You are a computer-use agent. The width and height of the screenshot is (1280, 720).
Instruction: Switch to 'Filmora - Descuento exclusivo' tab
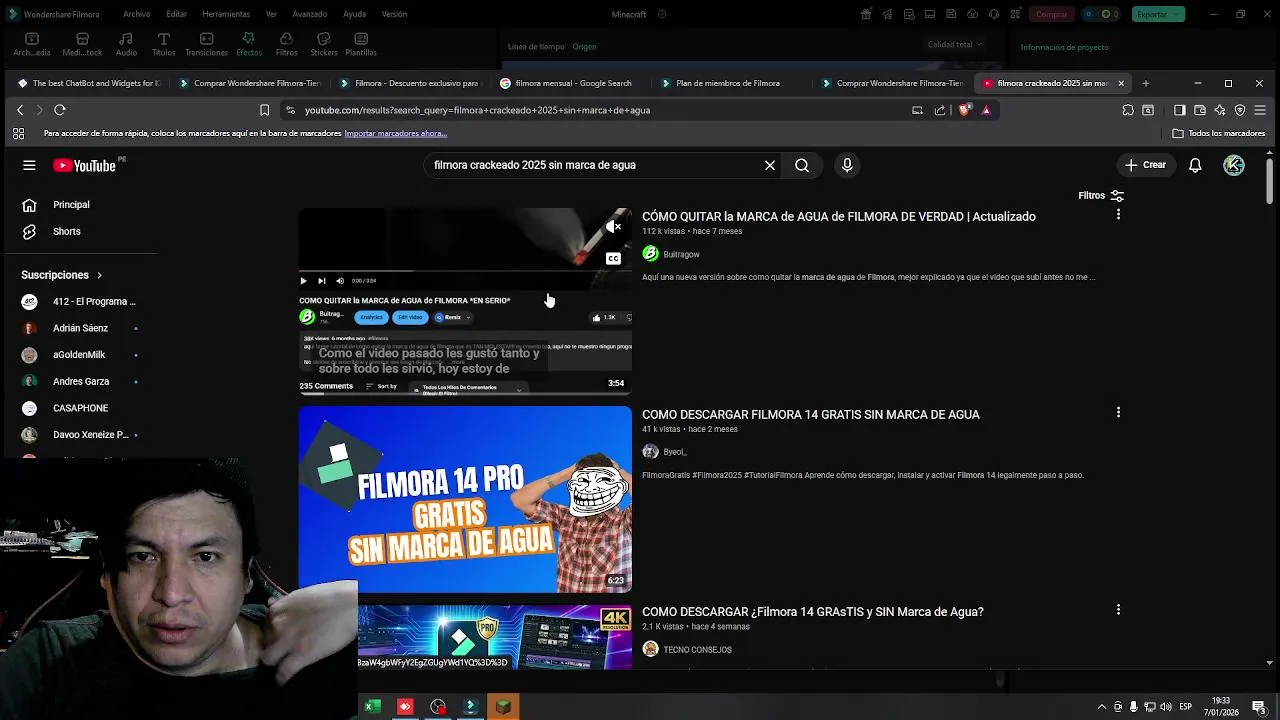tap(410, 83)
